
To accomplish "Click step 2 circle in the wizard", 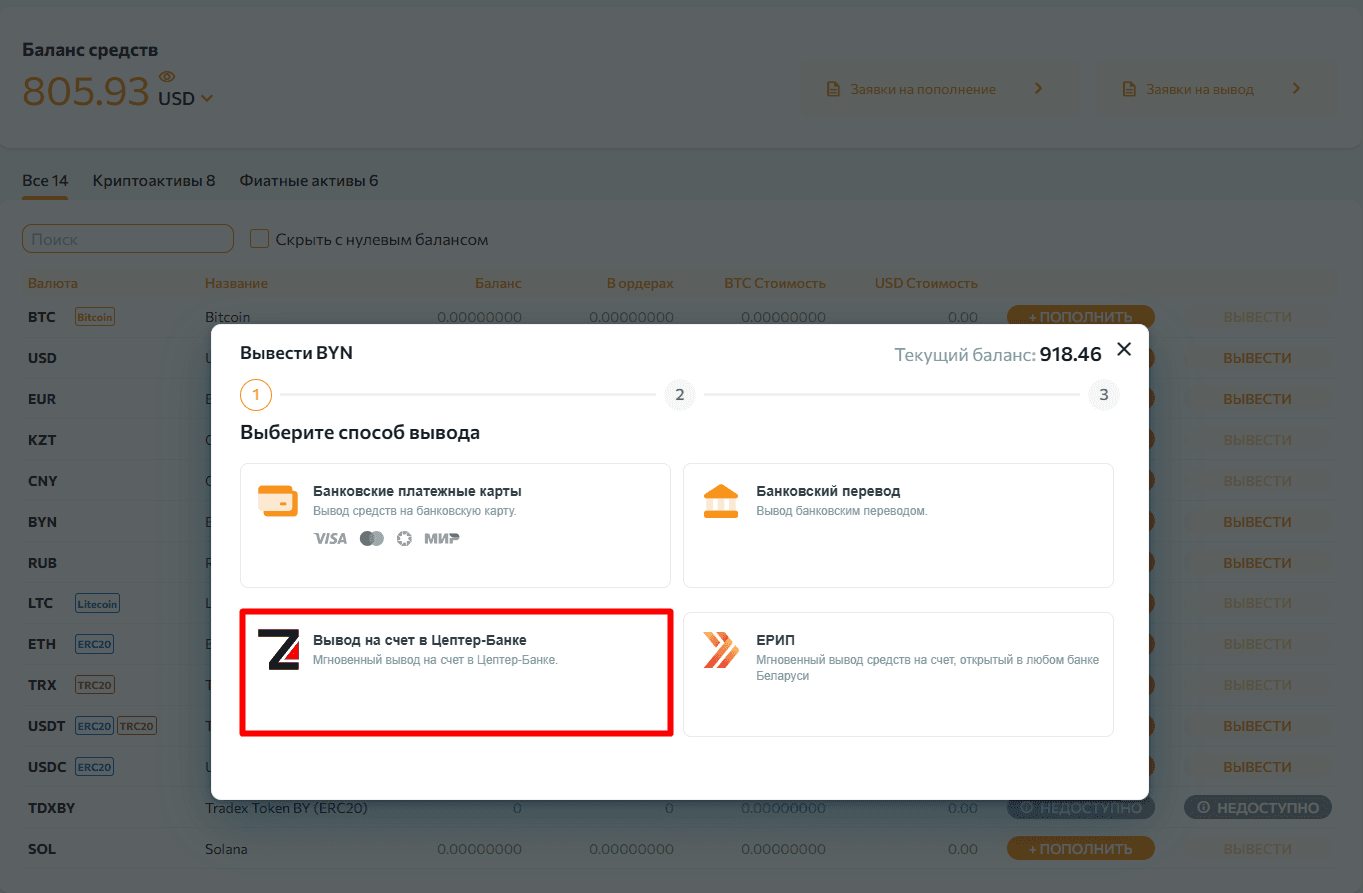I will (x=680, y=395).
